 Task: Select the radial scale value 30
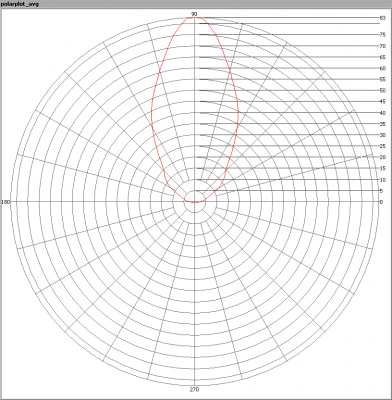[383, 135]
